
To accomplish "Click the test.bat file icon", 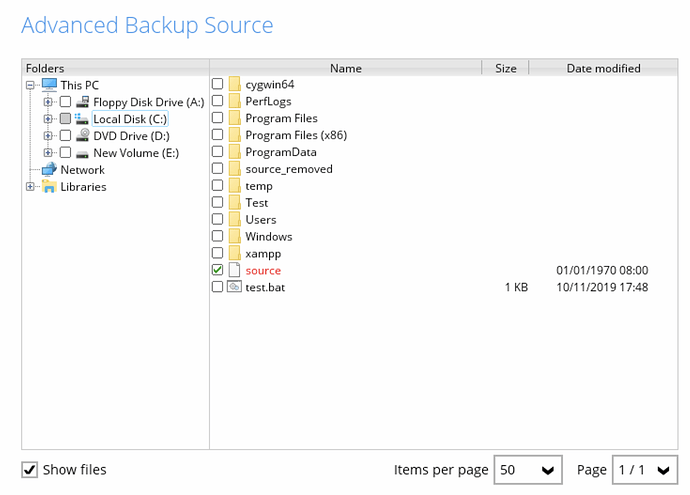I will coord(235,287).
